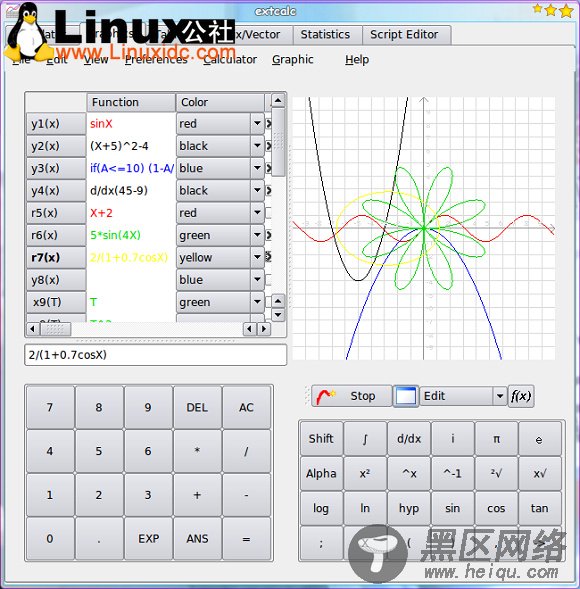Screen dimensions: 580x589
Task: Open the y1(x) red color dropdown
Action: click(x=221, y=124)
